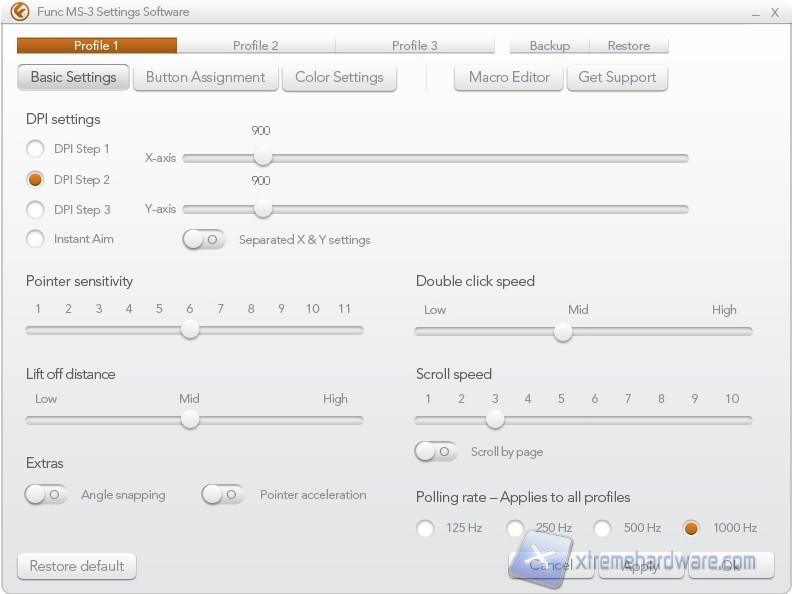Toggle Separated X & Y settings switch

[204, 240]
